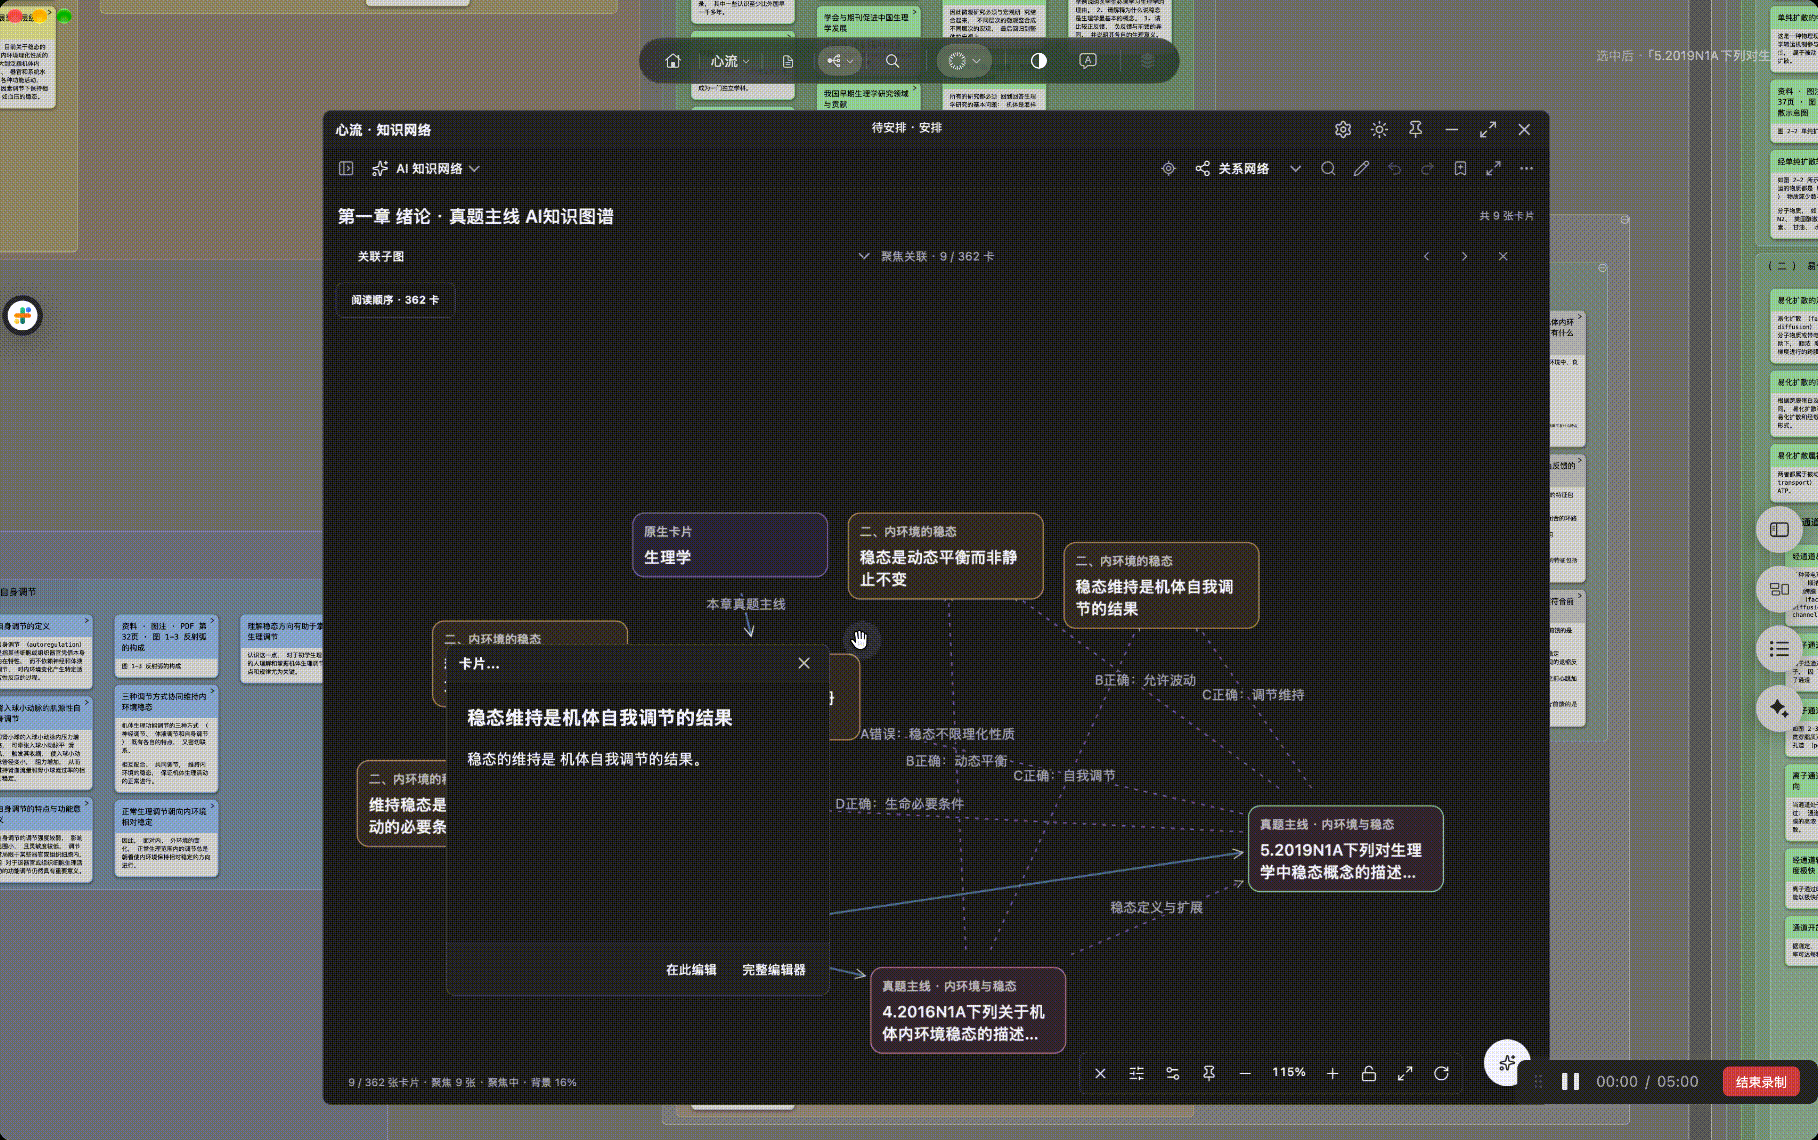Redo the last action
The width and height of the screenshot is (1818, 1140).
1427,169
